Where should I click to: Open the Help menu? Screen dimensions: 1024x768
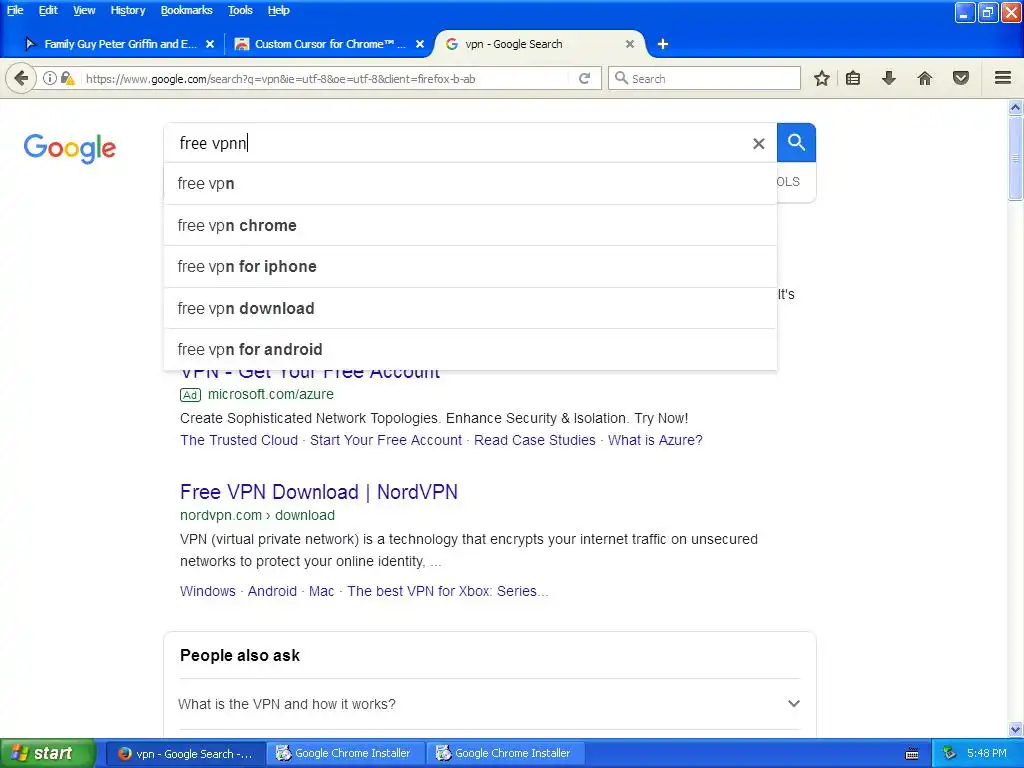point(278,10)
